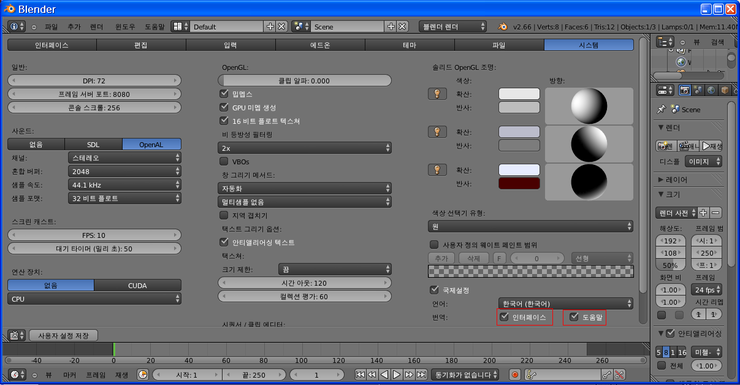Click the screen layout browse icon next to Default
The width and height of the screenshot is (740, 385).
pos(180,26)
